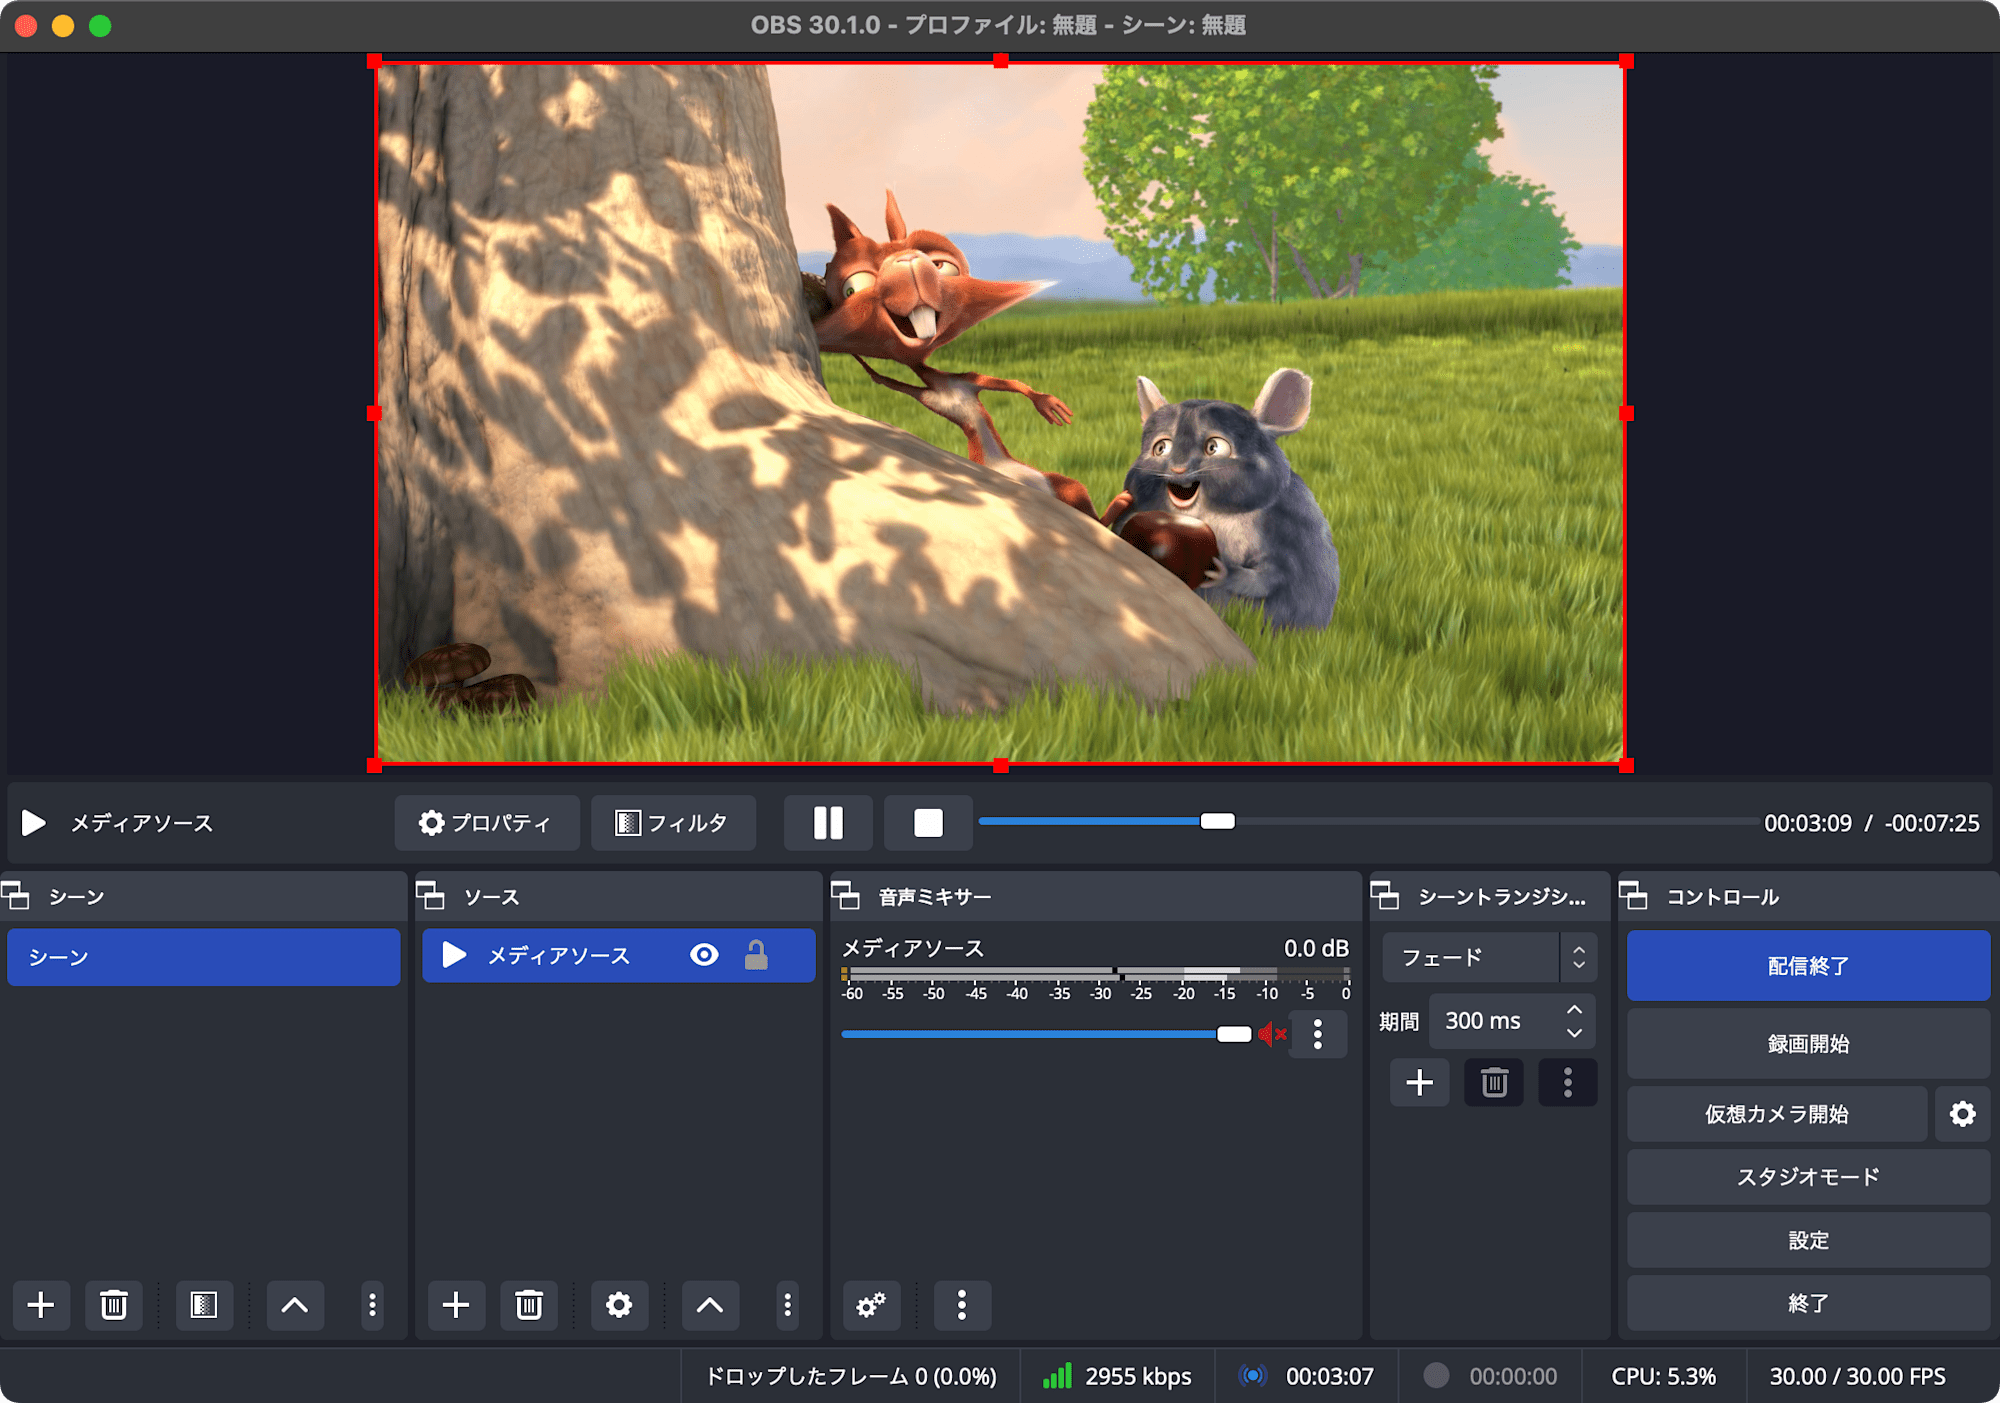Screen dimensions: 2000x1403
Task: Open 設定 from controls panel
Action: [x=1808, y=1240]
